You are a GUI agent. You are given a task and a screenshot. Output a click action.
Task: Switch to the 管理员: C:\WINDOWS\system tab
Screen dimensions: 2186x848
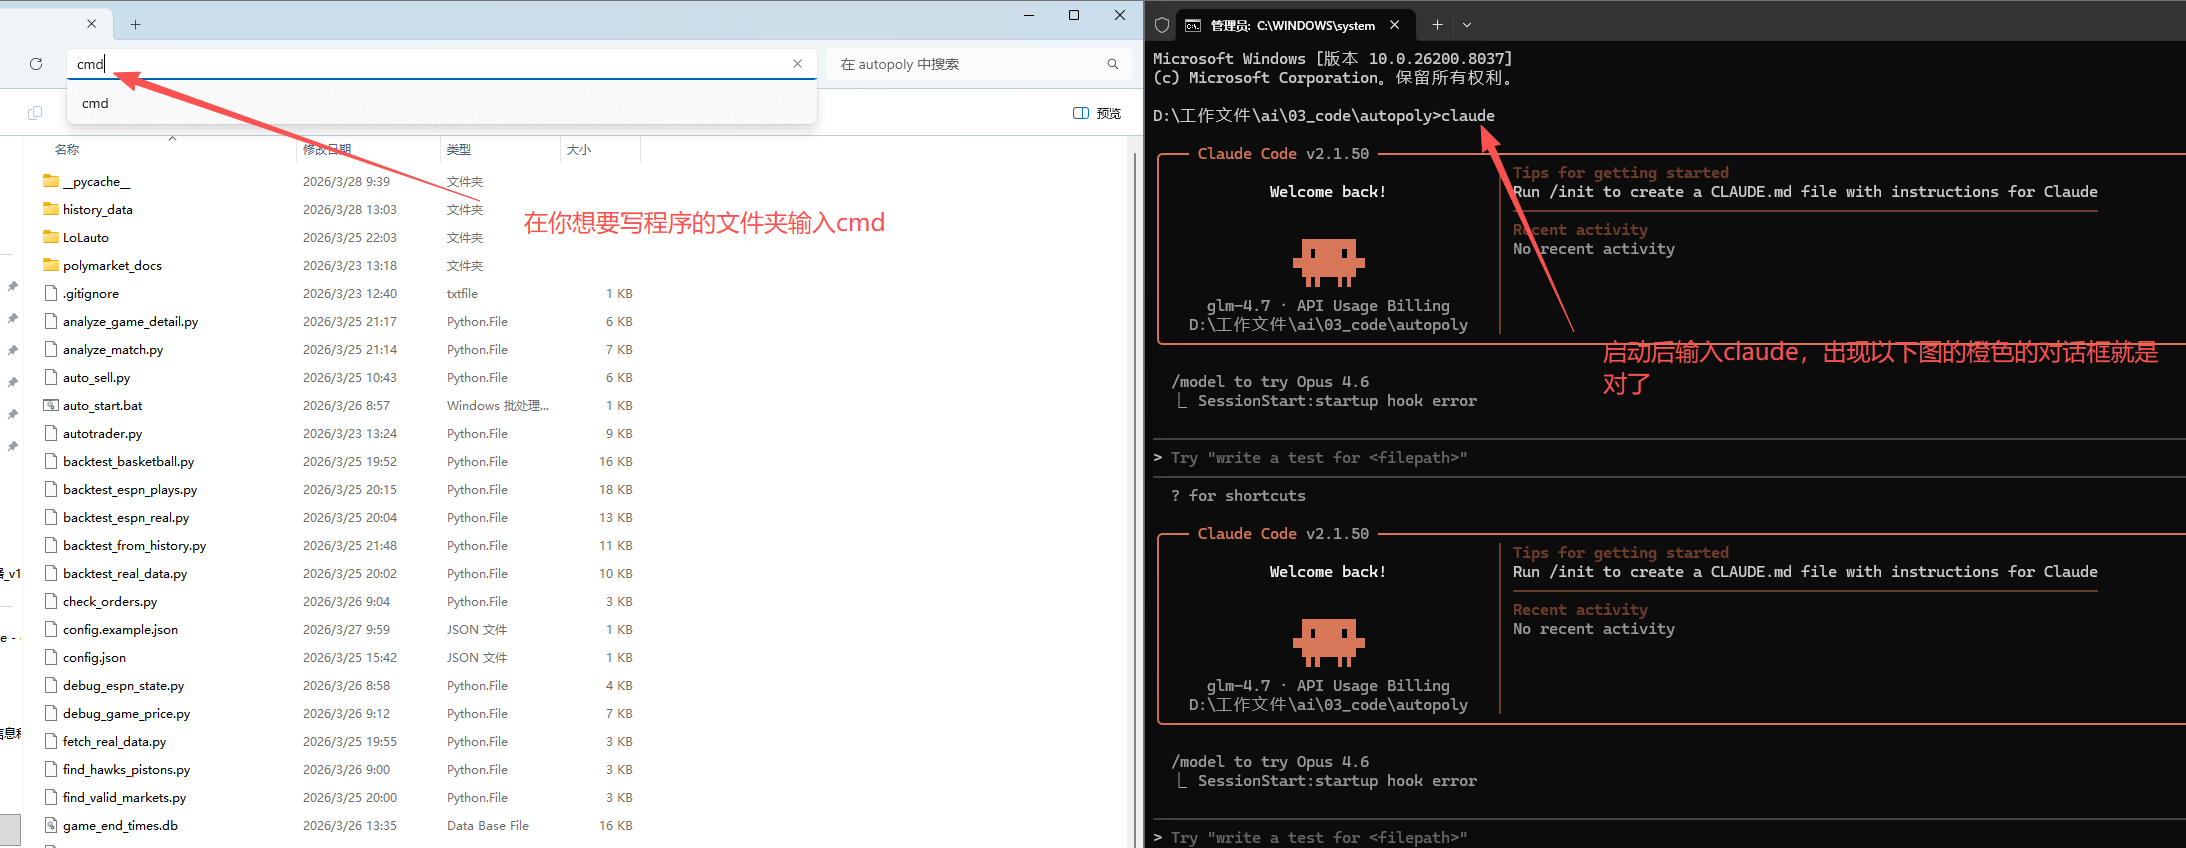coord(1290,25)
